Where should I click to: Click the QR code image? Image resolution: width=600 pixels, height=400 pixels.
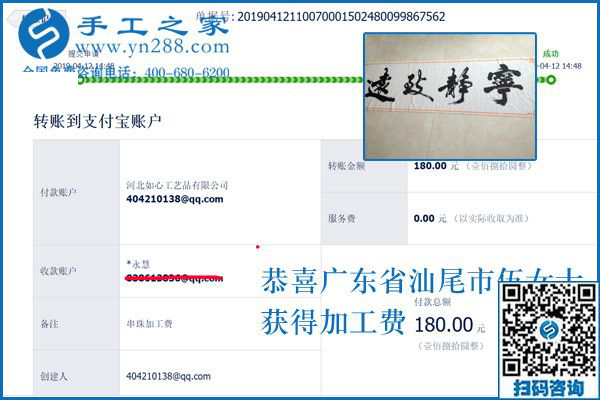tap(549, 331)
